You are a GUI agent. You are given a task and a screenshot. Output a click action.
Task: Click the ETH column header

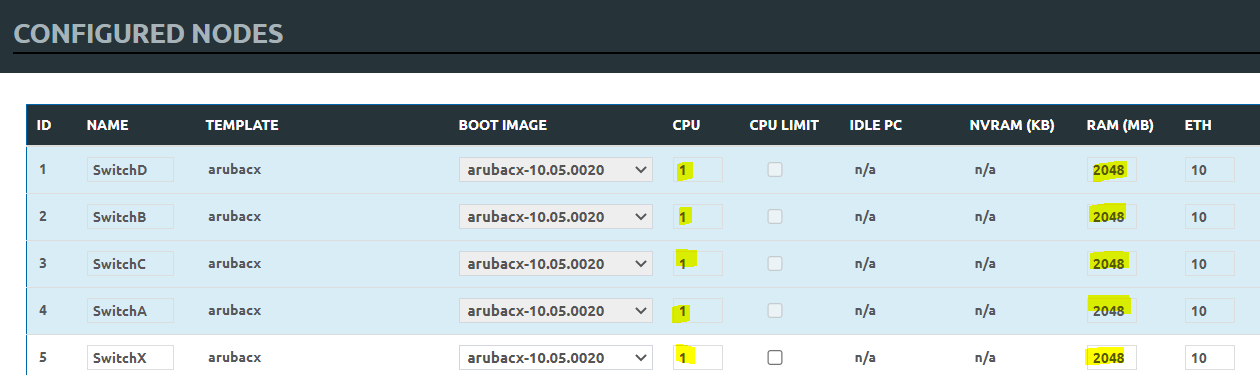[1198, 126]
